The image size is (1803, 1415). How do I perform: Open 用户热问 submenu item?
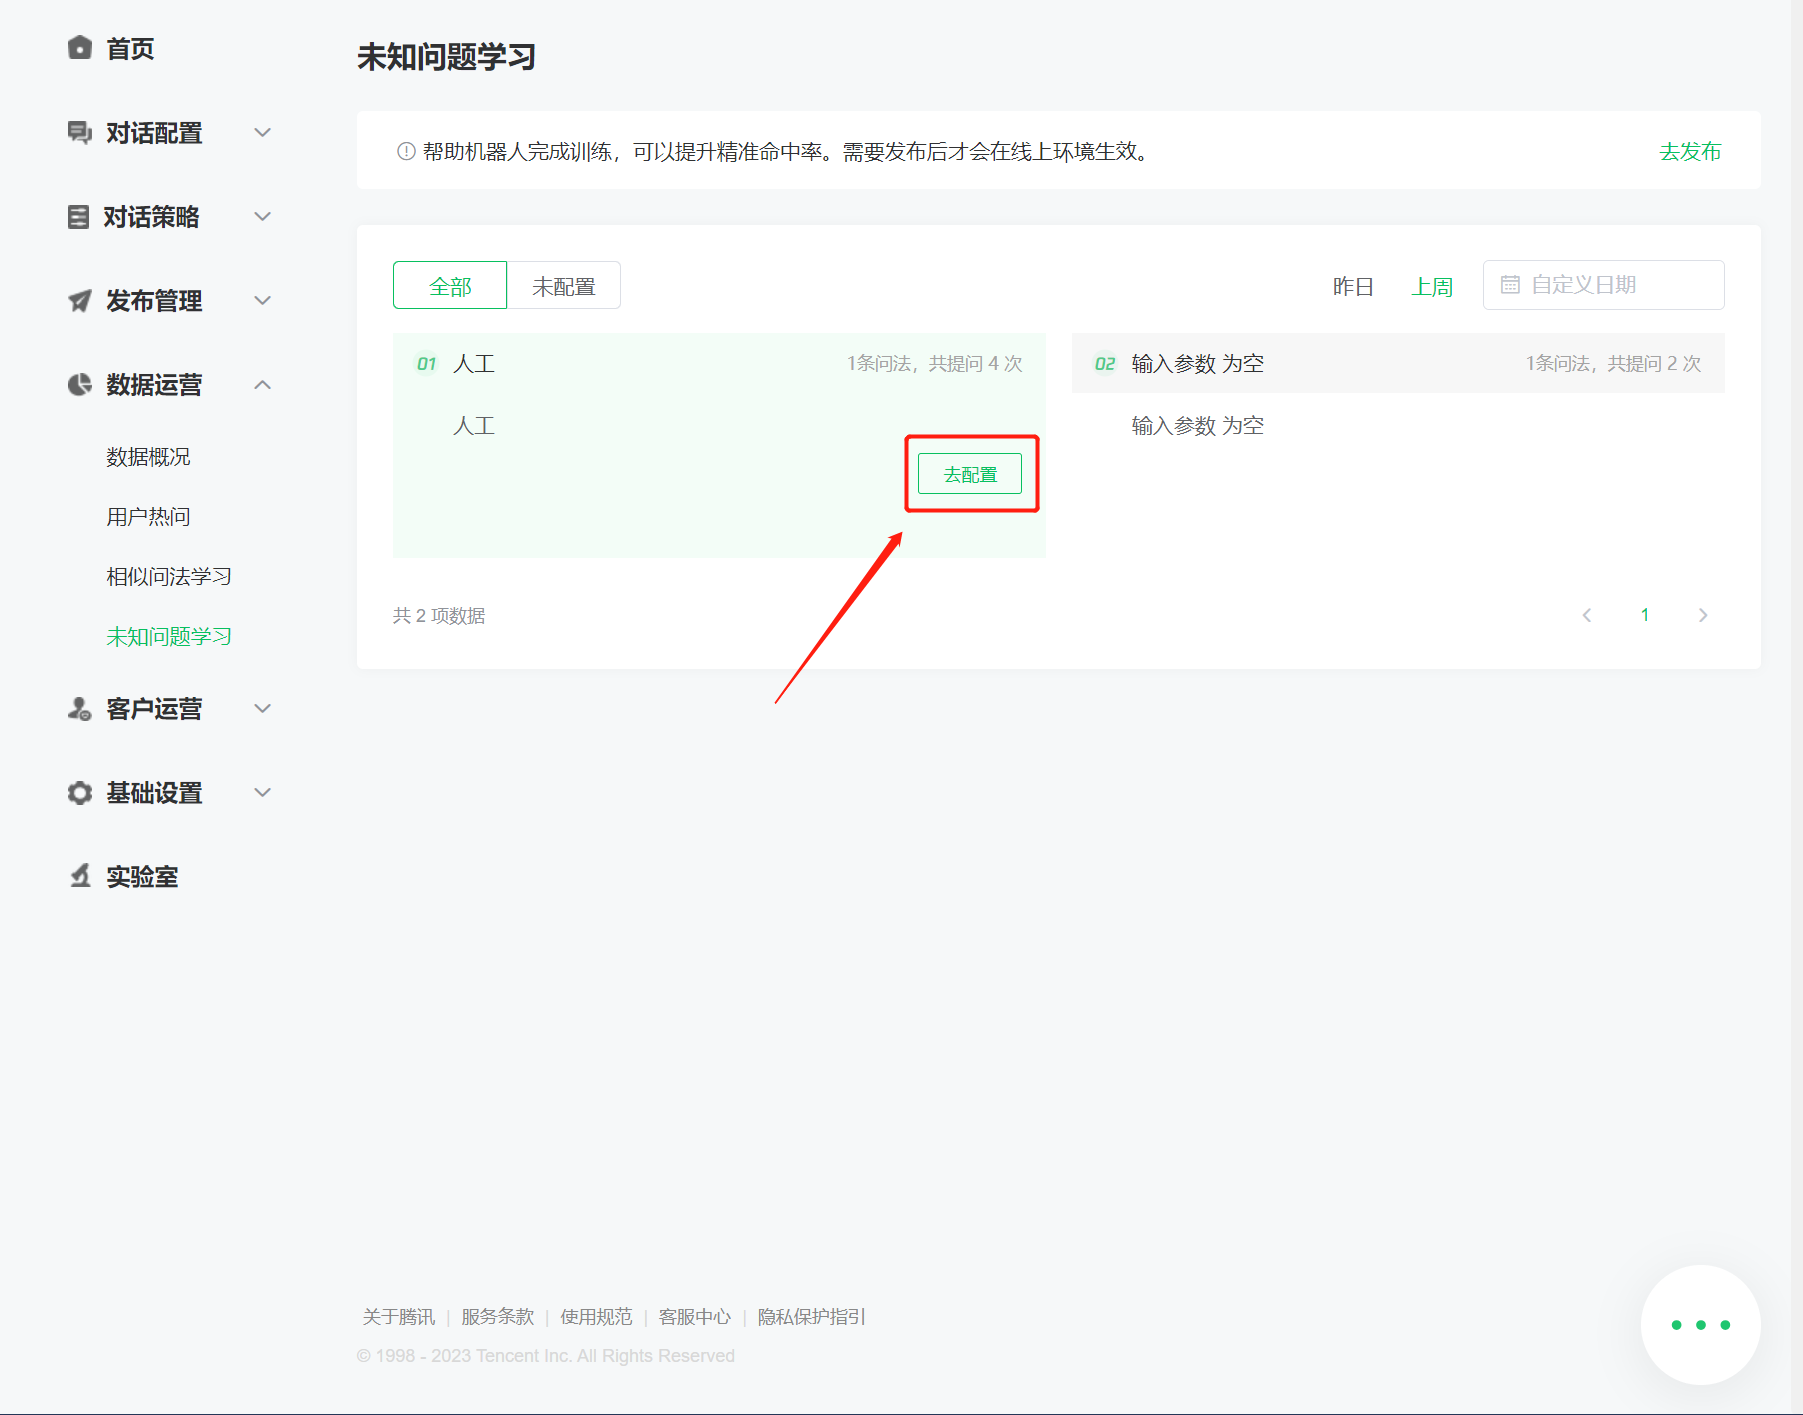[148, 516]
